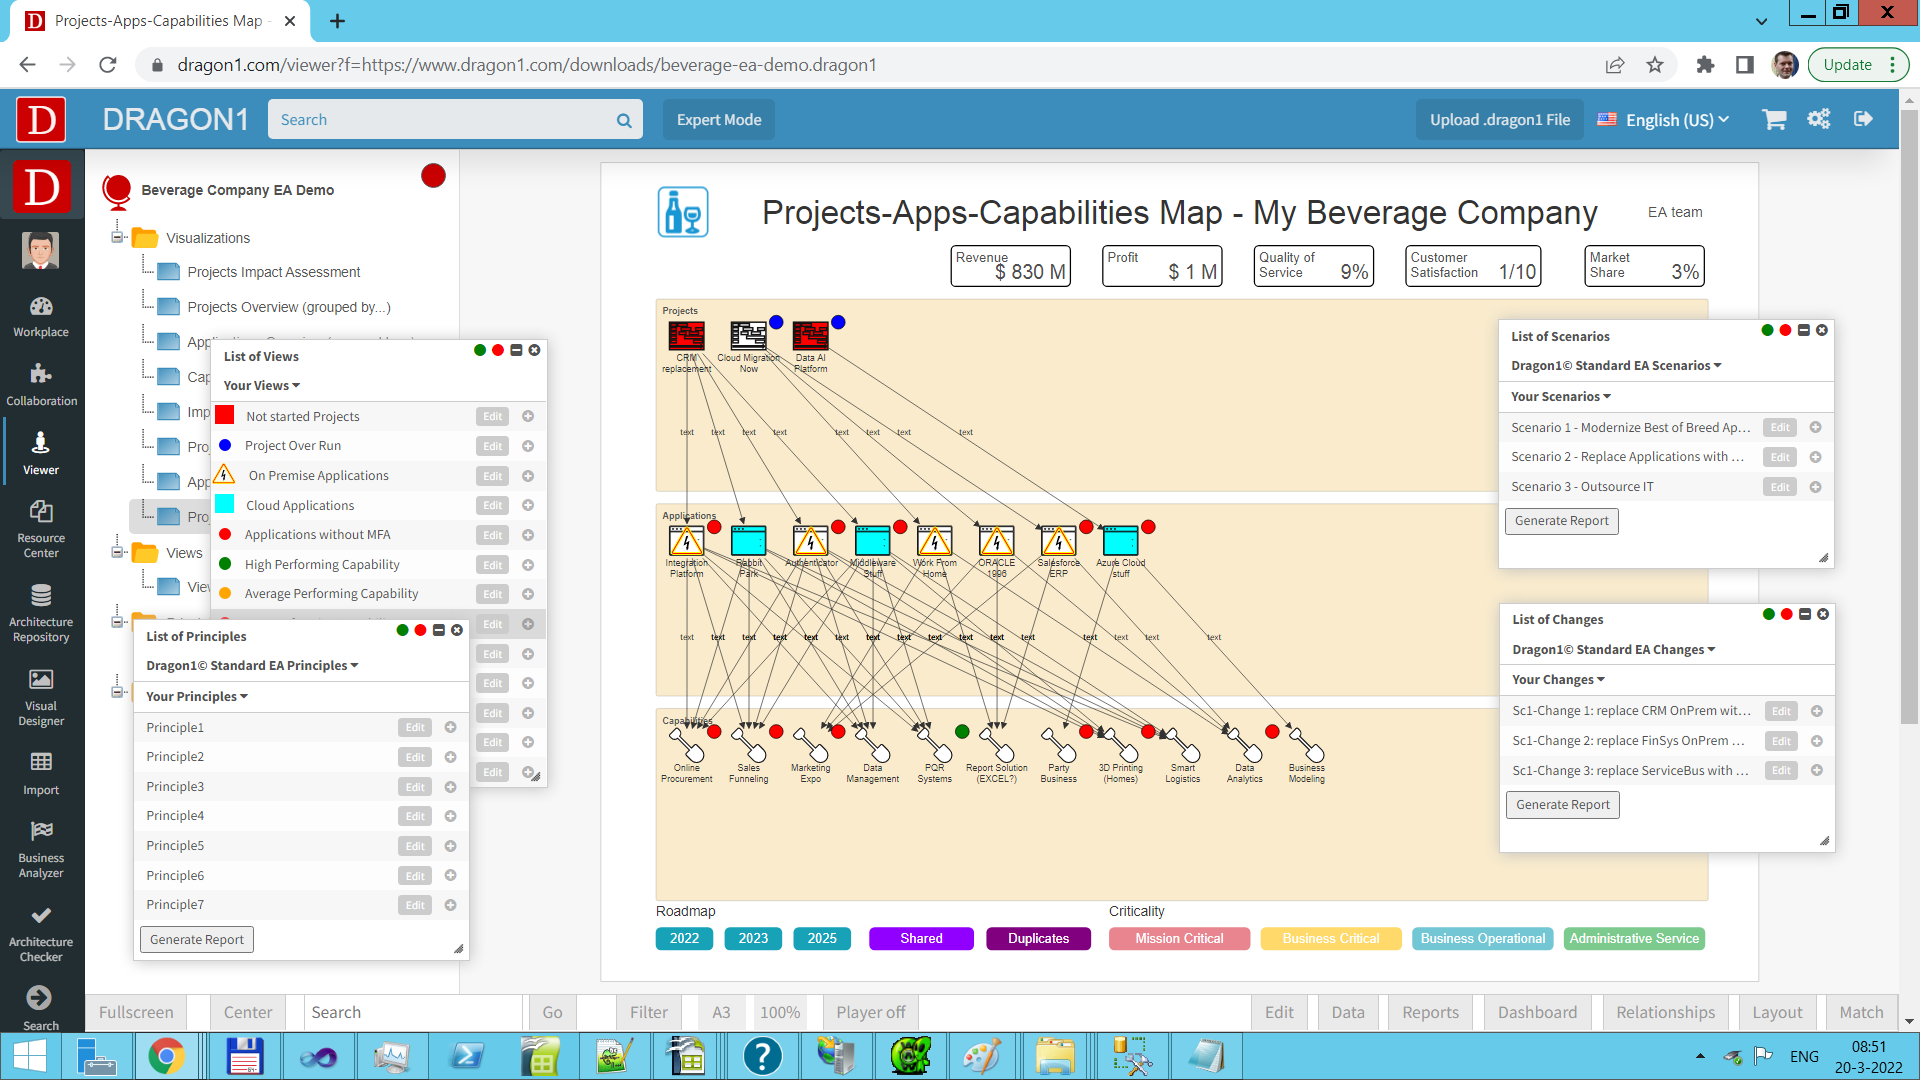This screenshot has height=1080, width=1920.
Task: Open the Dashboard tab in bottom bar
Action: click(1537, 1012)
